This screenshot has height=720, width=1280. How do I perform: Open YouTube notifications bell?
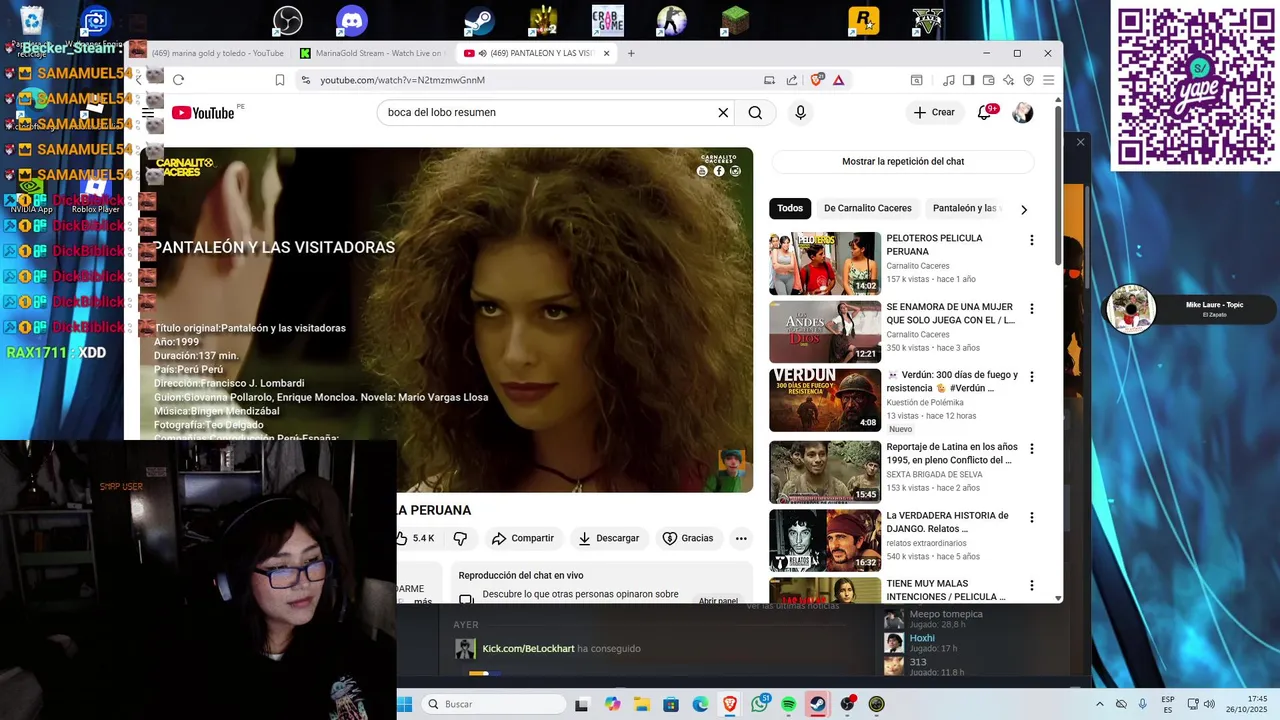(x=985, y=113)
